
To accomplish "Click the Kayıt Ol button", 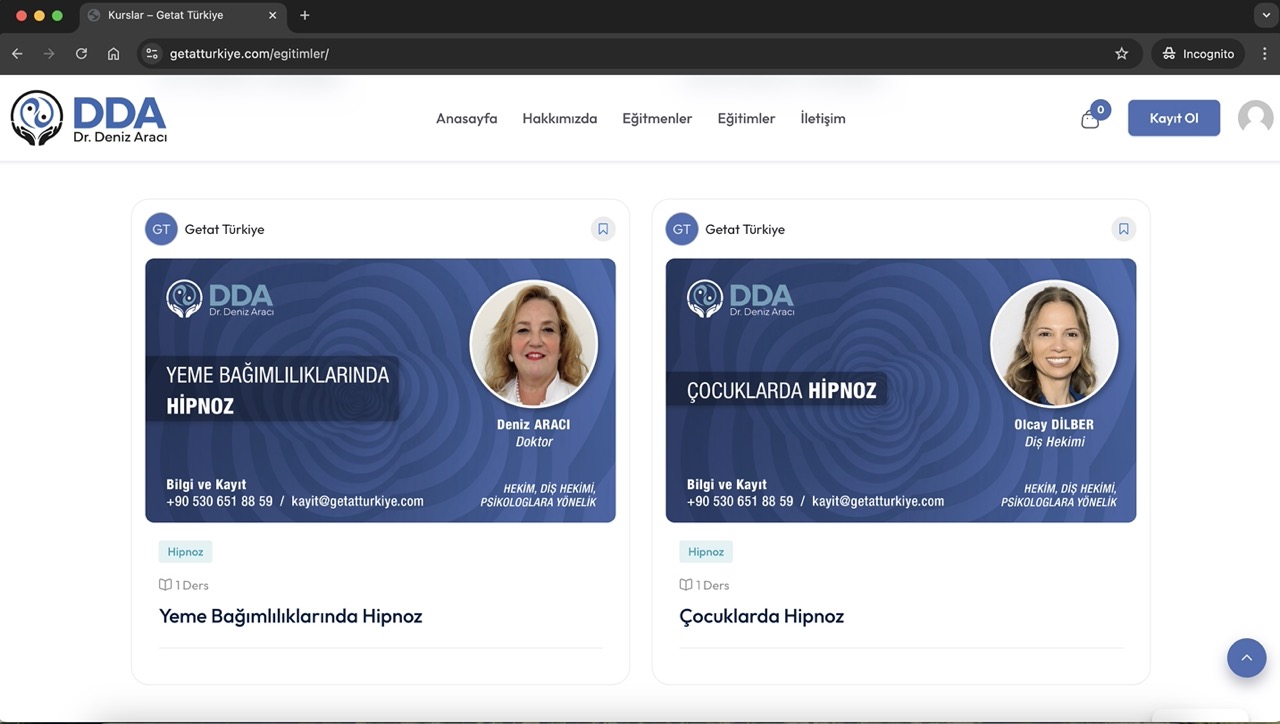I will pyautogui.click(x=1173, y=118).
